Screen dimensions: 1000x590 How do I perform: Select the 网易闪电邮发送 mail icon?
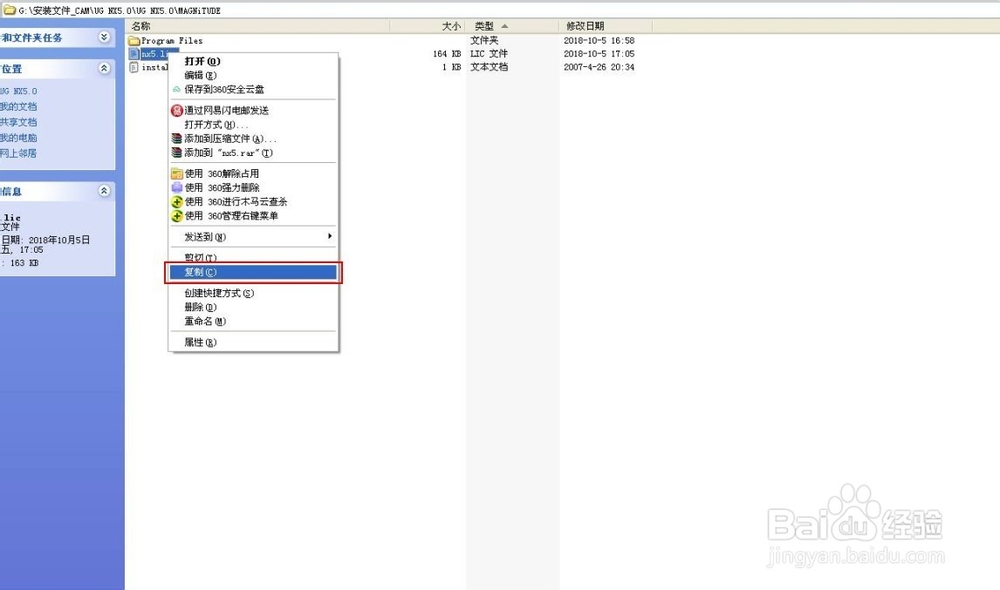click(177, 110)
